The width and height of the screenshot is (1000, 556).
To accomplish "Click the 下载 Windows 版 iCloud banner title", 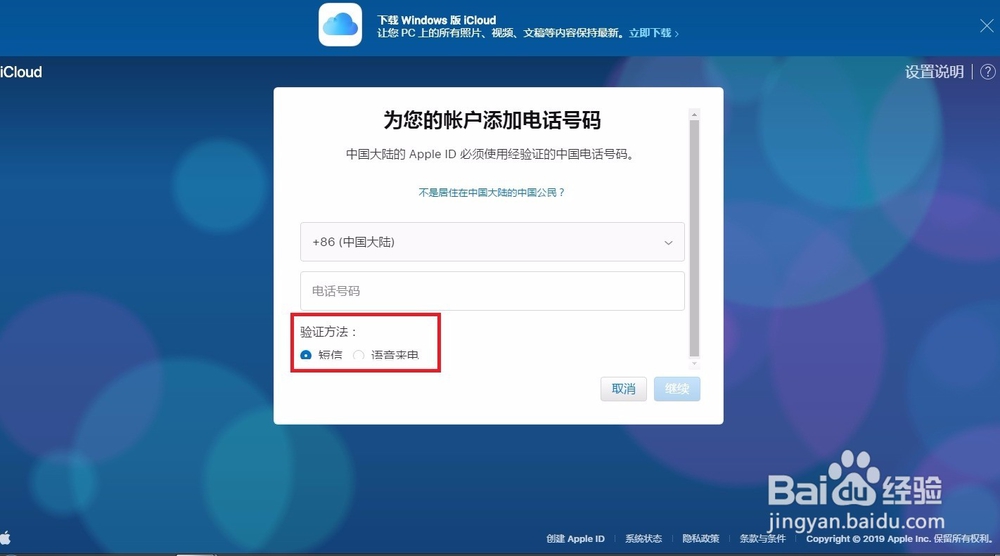I will (436, 20).
